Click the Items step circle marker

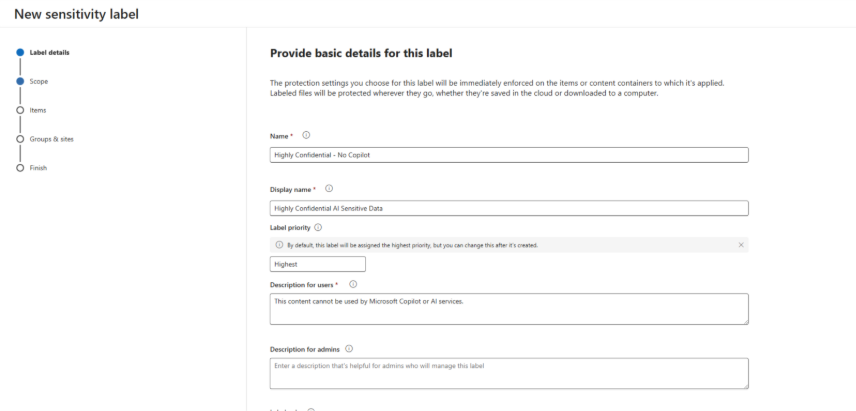[x=19, y=110]
